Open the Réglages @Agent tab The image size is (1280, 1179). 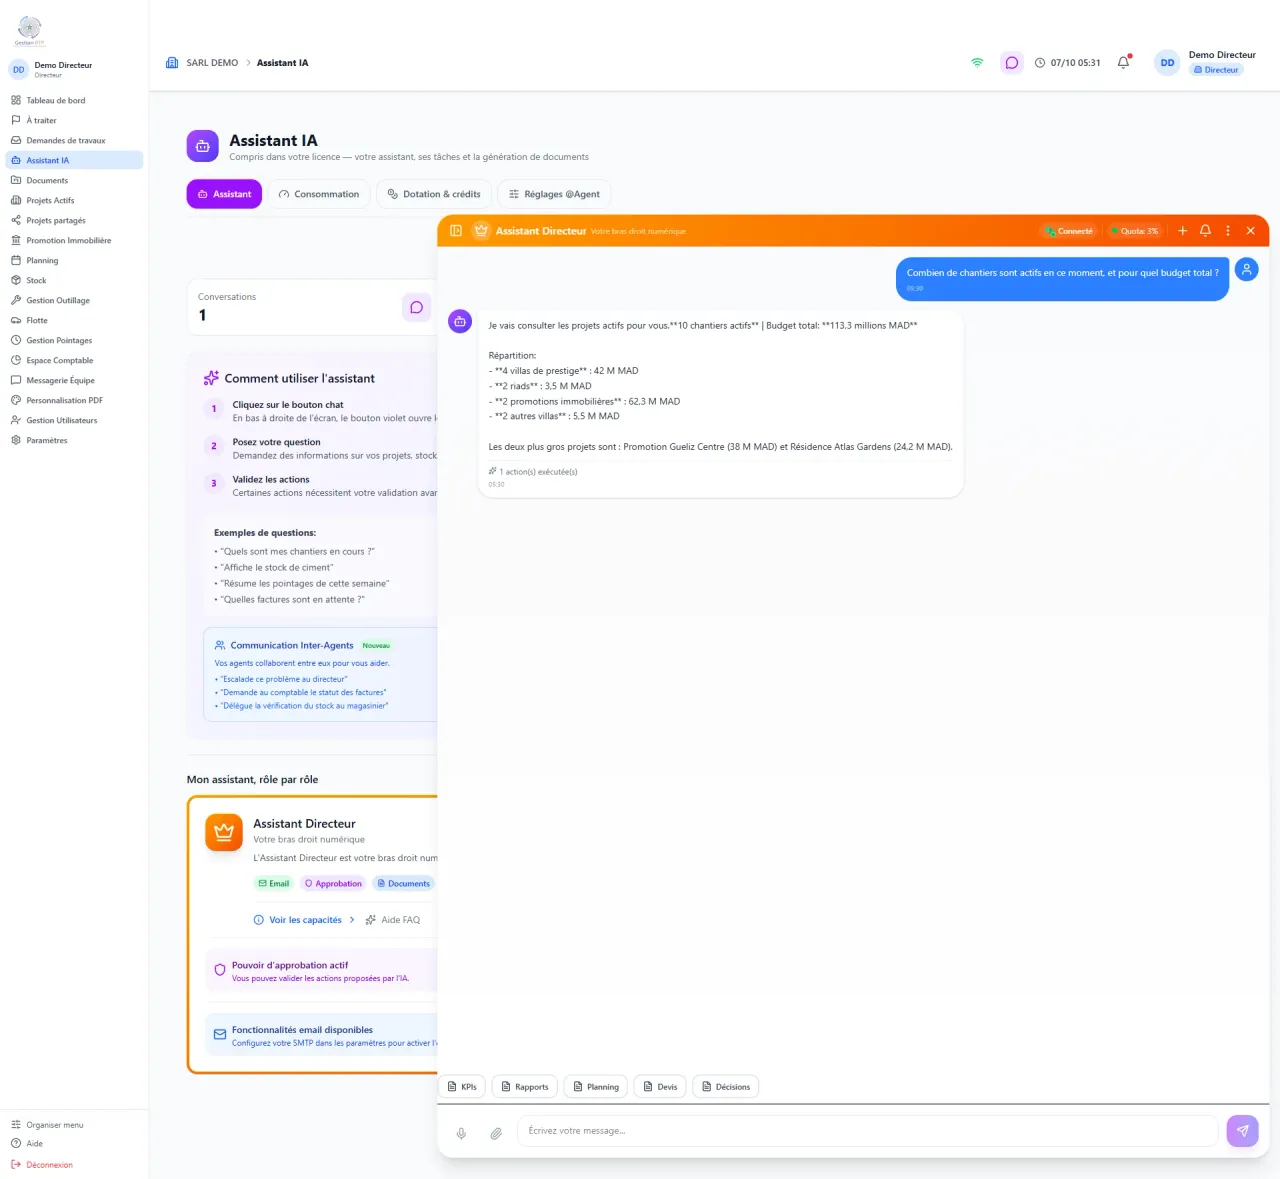click(554, 194)
